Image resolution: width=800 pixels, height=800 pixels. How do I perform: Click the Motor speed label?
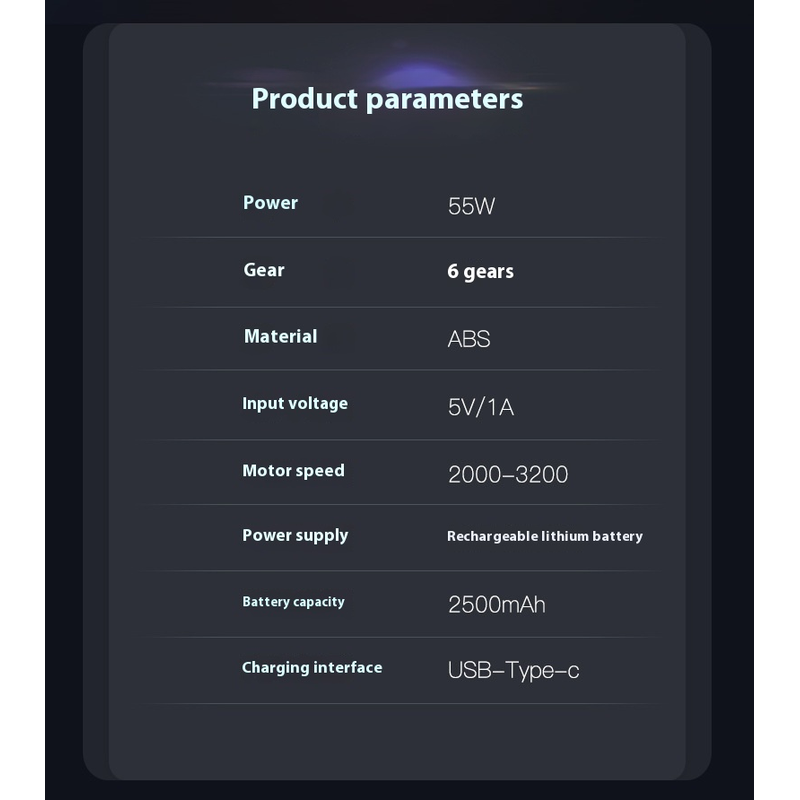pyautogui.click(x=293, y=471)
